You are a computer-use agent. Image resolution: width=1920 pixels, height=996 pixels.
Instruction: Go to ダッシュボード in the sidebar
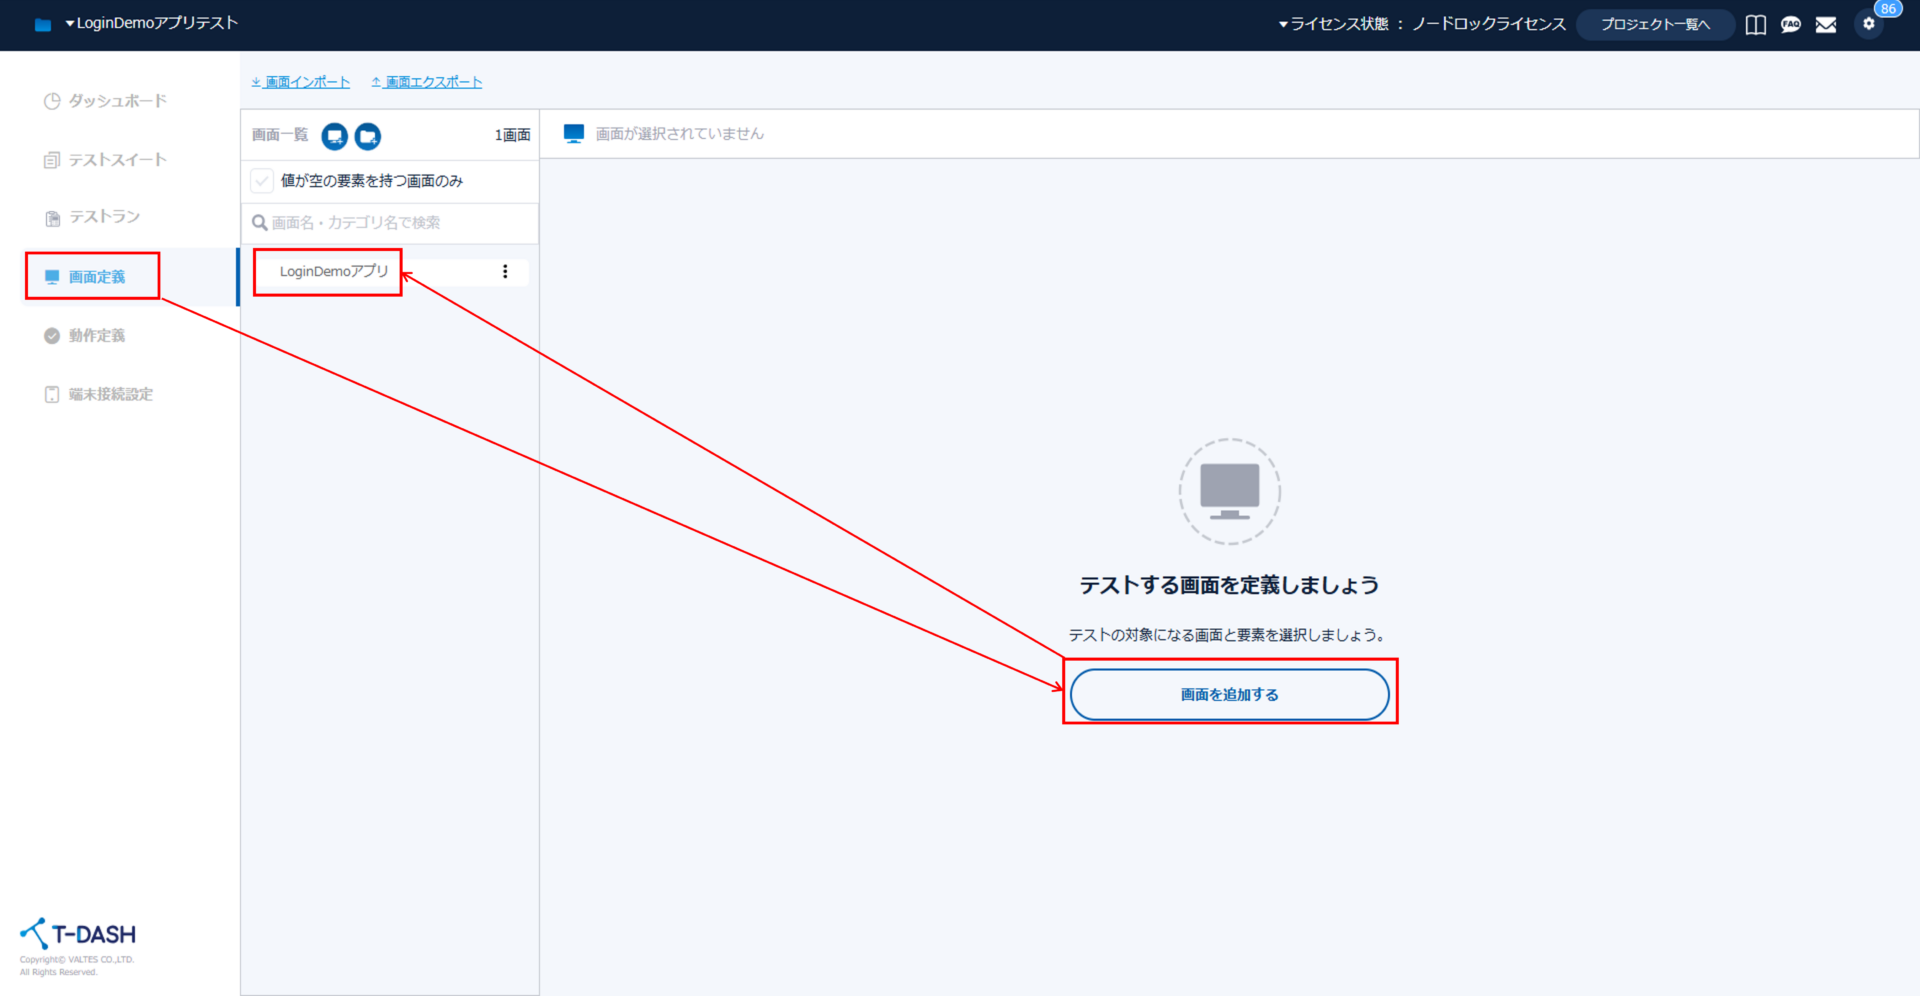[117, 101]
